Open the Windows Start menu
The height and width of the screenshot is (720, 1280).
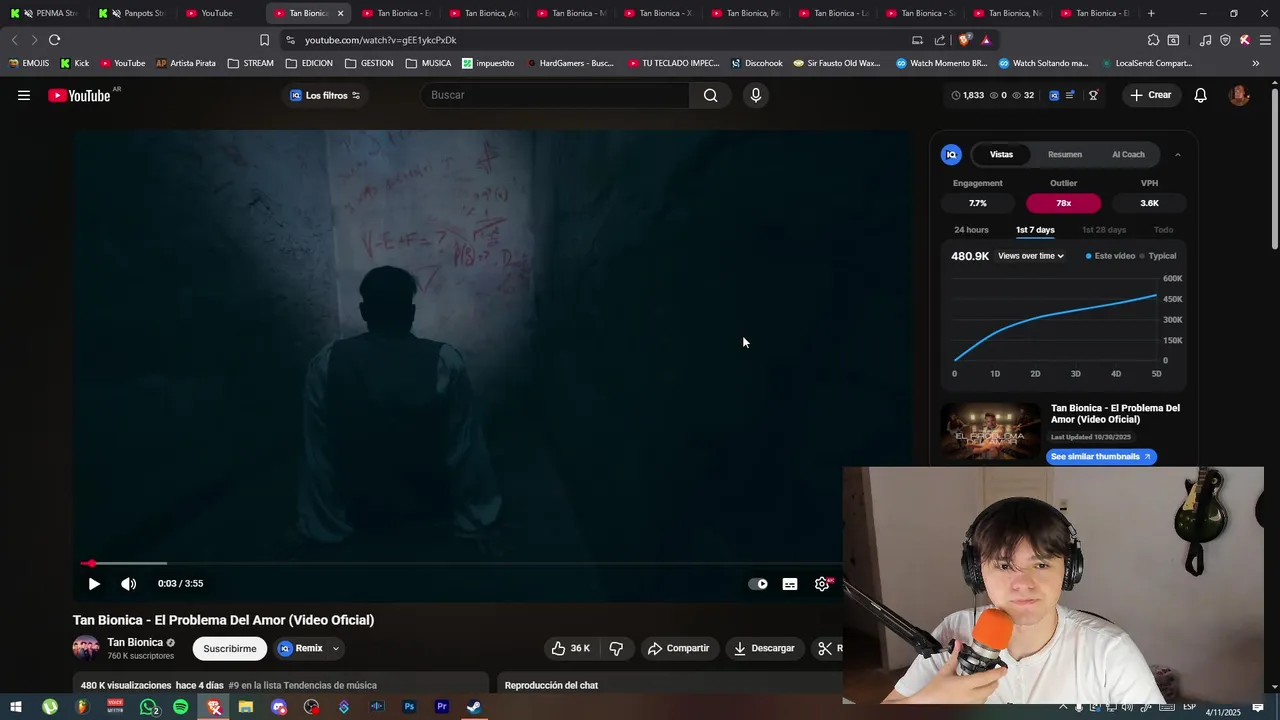(x=16, y=707)
